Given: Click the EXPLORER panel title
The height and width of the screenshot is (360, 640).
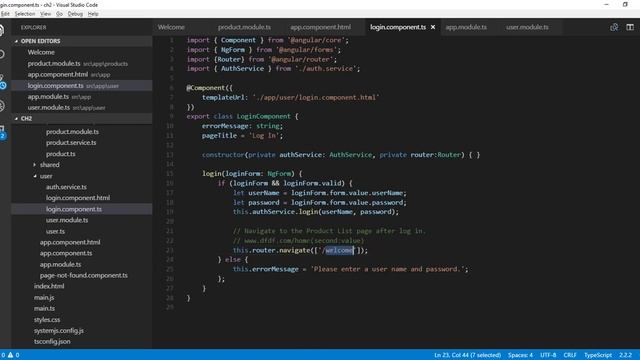Looking at the screenshot, I should 33,27.
